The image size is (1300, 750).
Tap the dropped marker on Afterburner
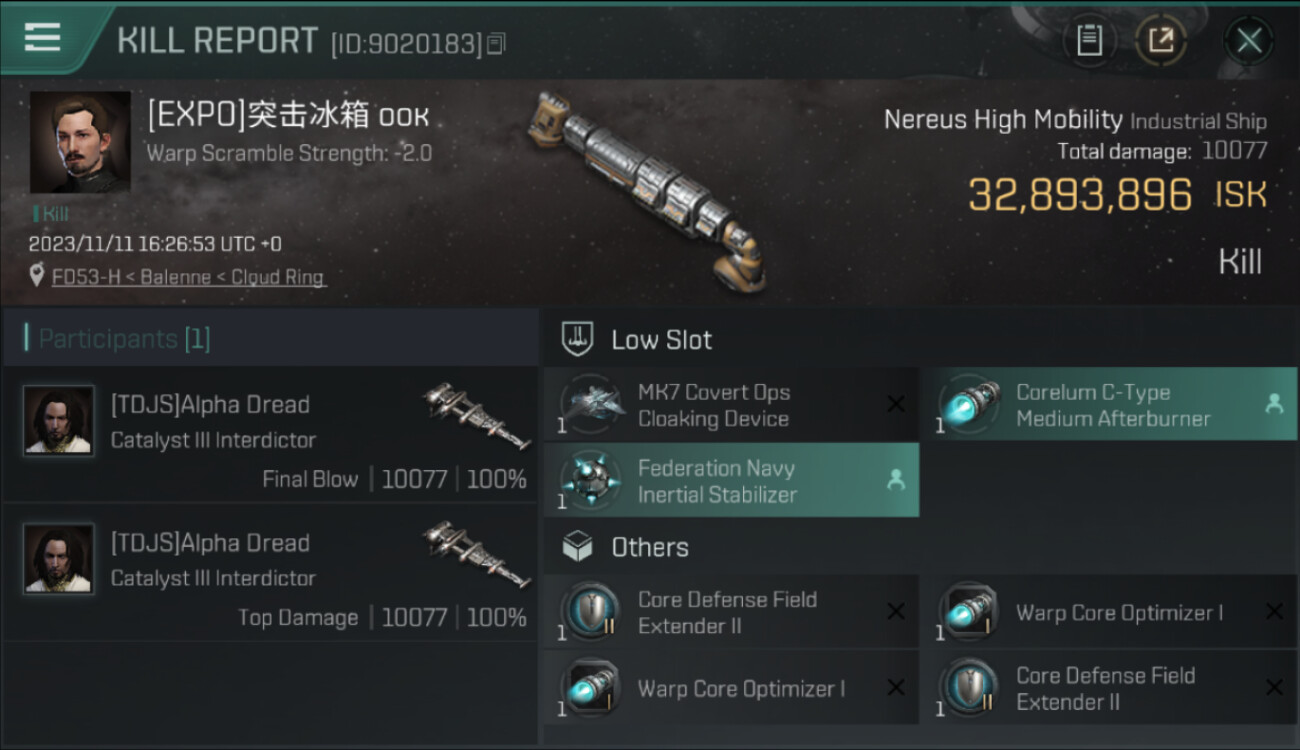(1273, 404)
